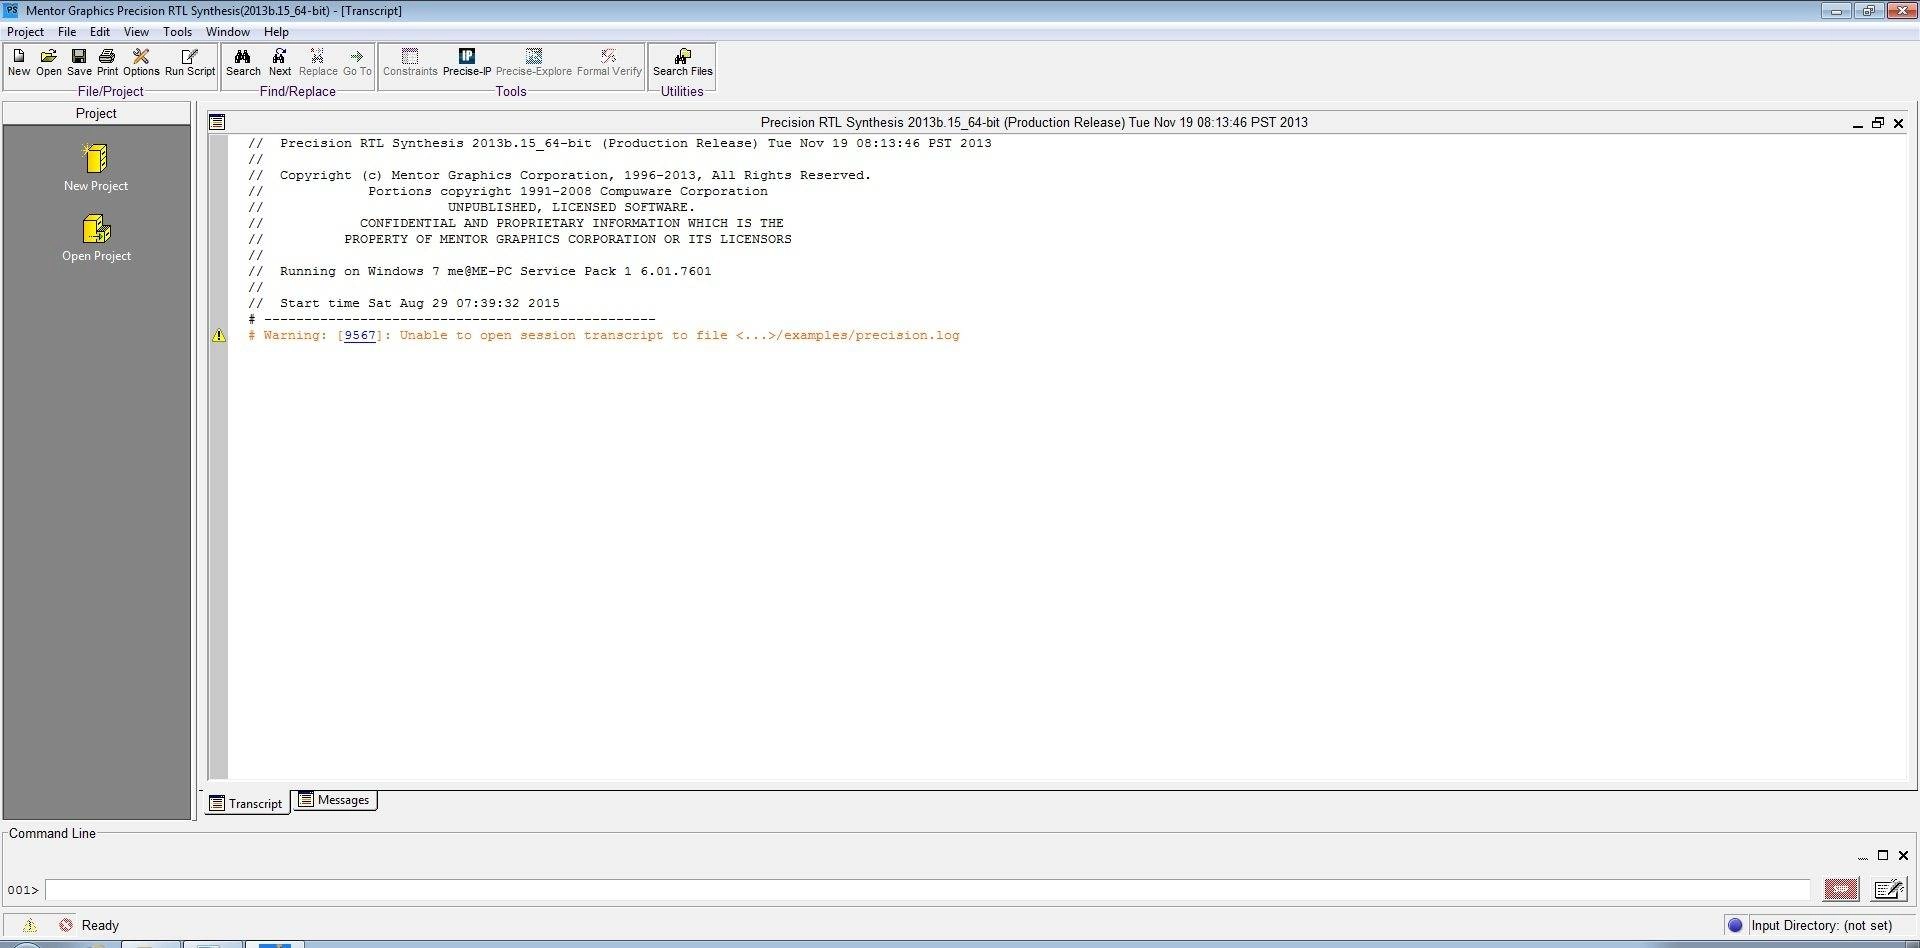Click the Next find icon

click(280, 62)
